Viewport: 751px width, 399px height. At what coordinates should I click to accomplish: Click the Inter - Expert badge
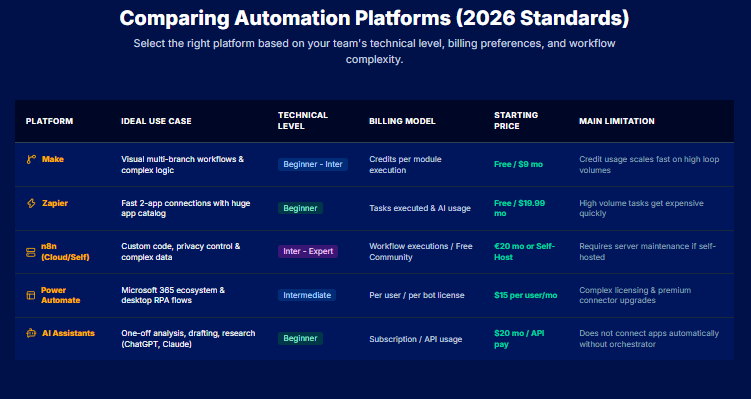pyautogui.click(x=308, y=251)
